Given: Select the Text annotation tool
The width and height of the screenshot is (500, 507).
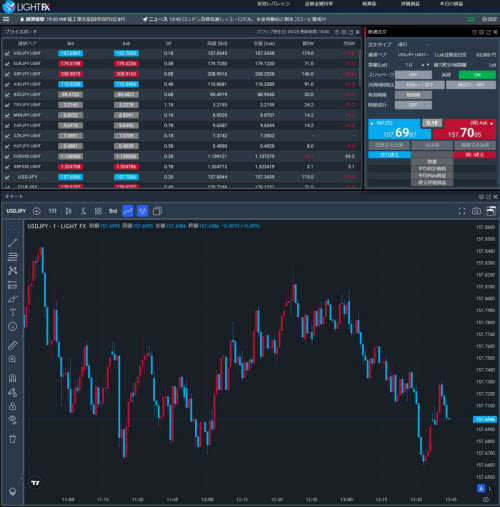Looking at the screenshot, I should (x=13, y=313).
